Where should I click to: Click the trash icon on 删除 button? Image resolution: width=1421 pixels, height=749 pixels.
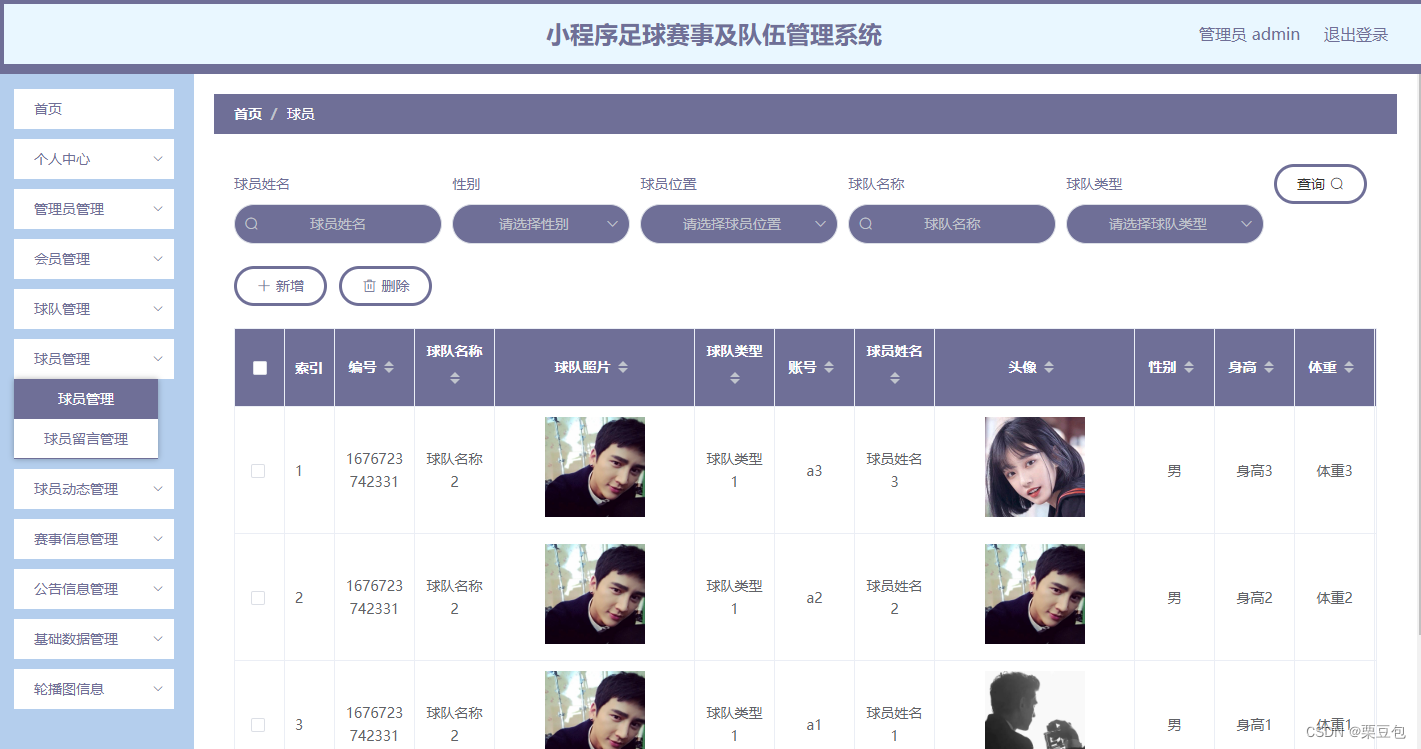(x=369, y=286)
